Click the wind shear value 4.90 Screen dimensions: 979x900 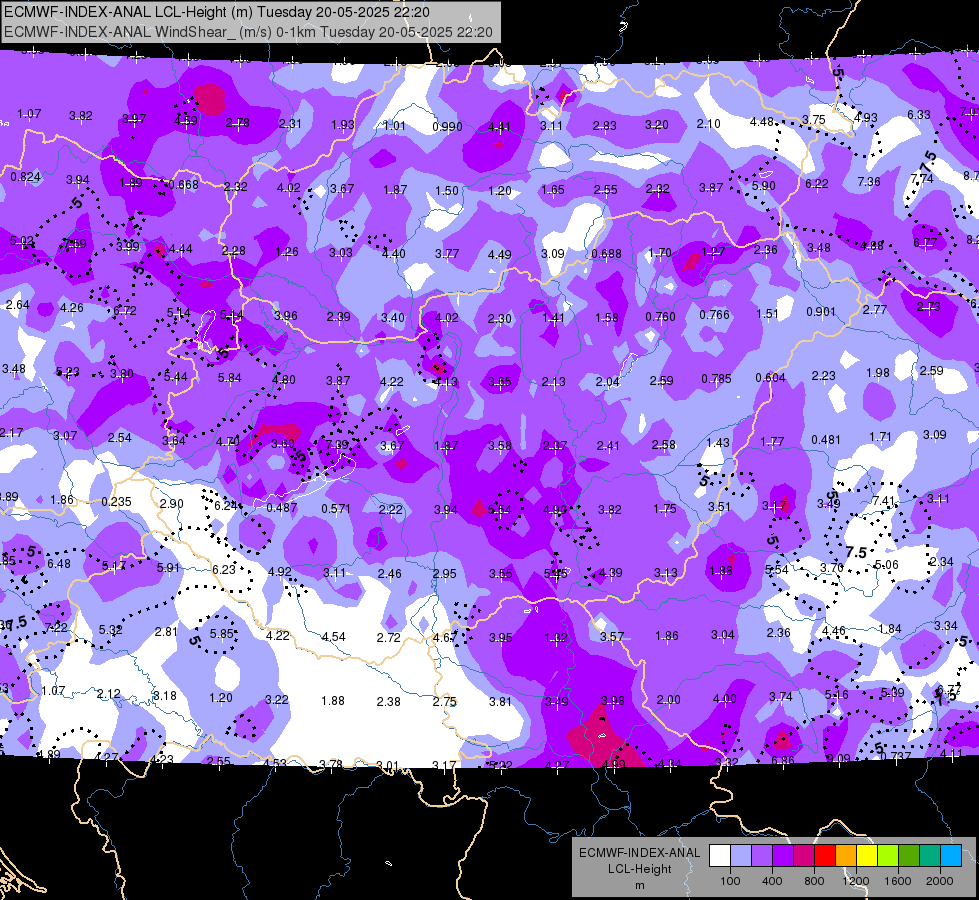pos(554,510)
